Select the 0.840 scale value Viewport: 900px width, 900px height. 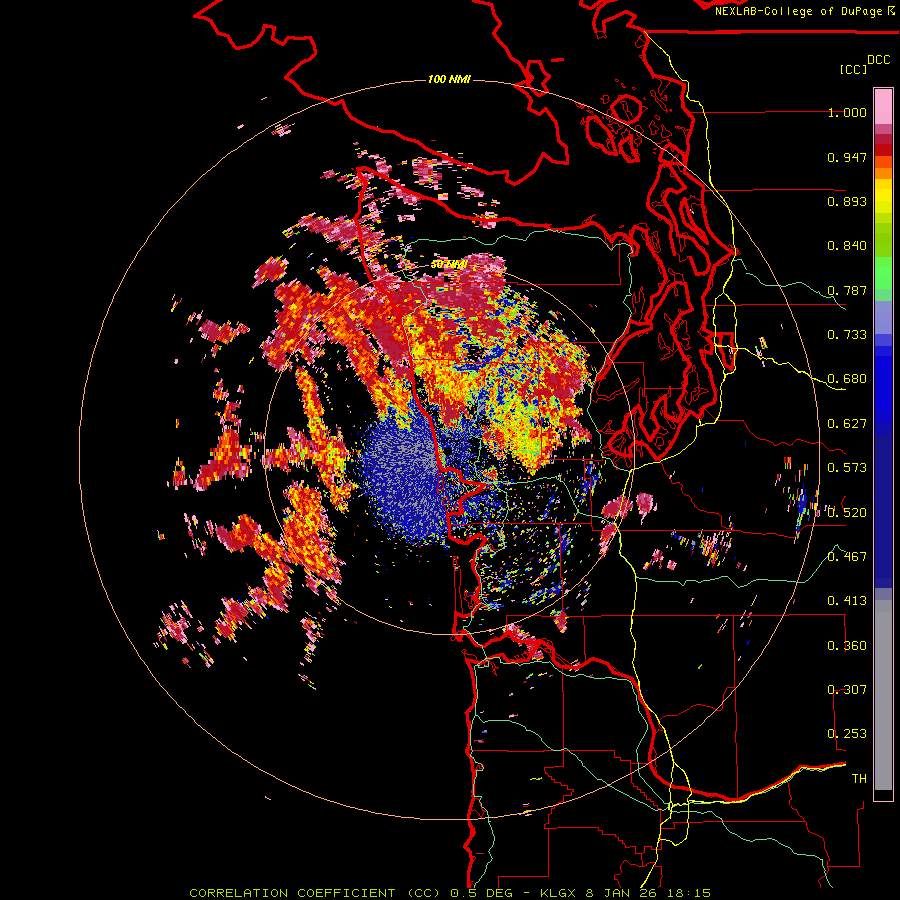point(847,246)
